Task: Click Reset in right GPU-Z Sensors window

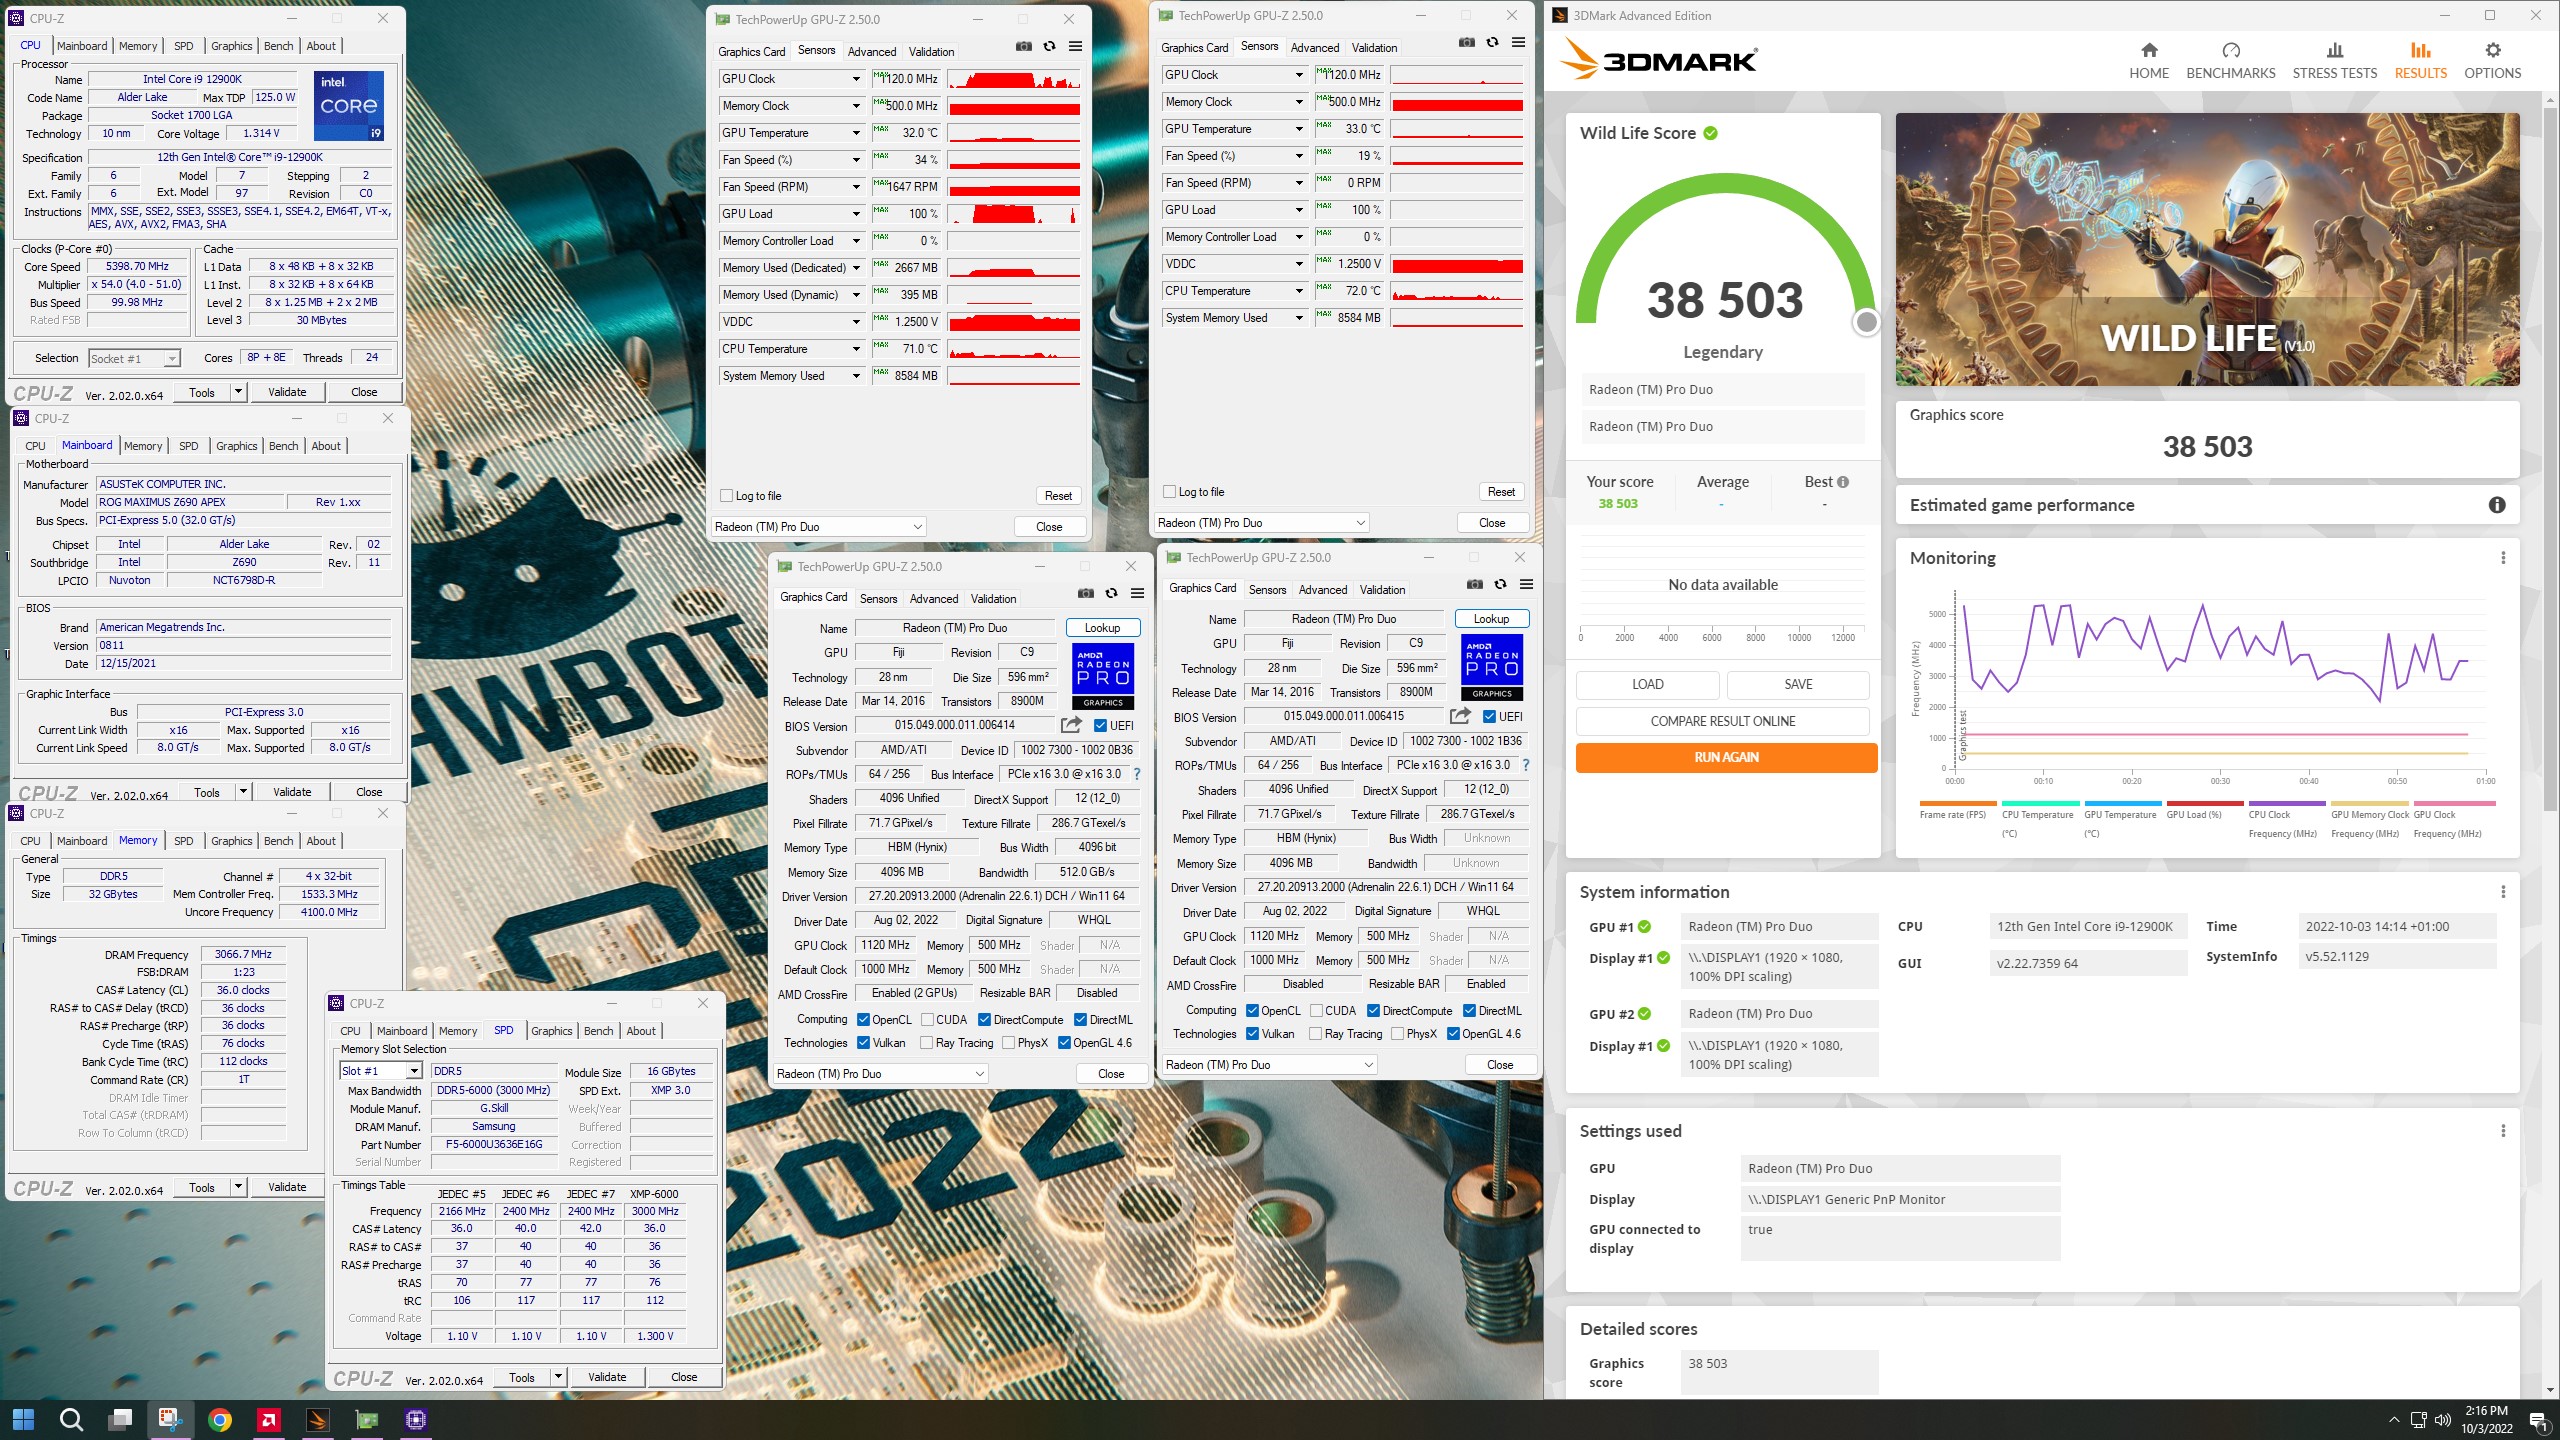Action: 1501,492
